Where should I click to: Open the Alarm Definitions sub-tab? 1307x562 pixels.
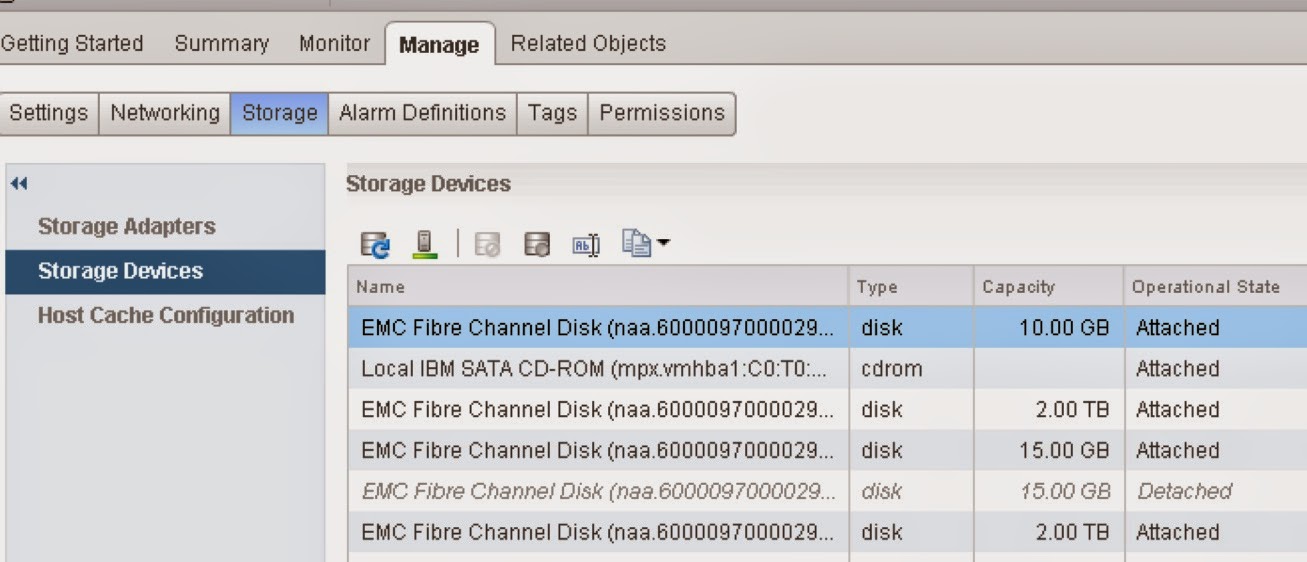point(422,113)
